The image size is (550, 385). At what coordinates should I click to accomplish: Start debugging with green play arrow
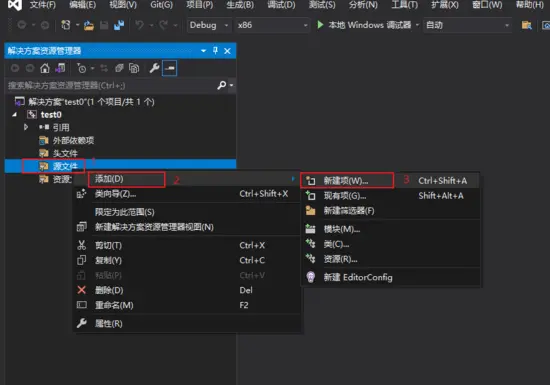(320, 25)
